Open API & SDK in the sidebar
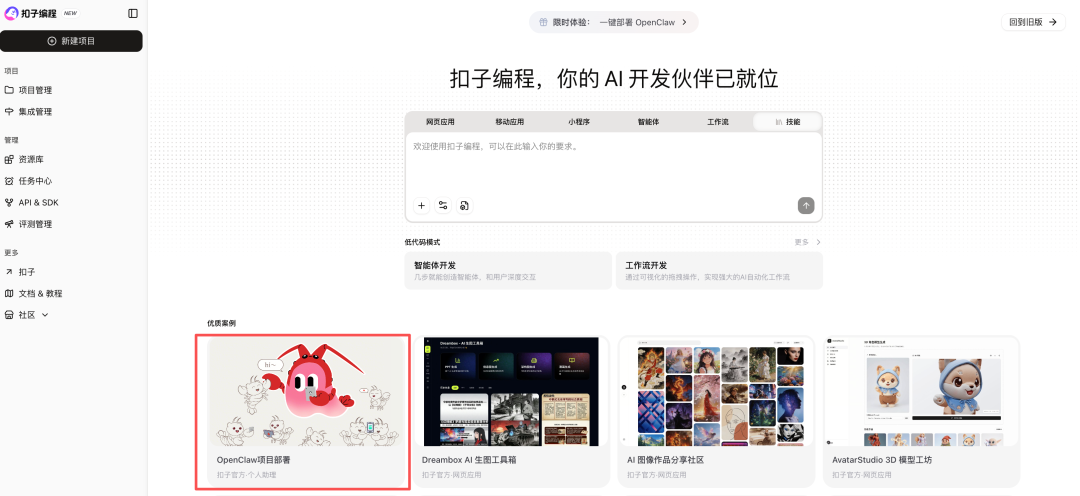The width and height of the screenshot is (1080, 496). (38, 202)
